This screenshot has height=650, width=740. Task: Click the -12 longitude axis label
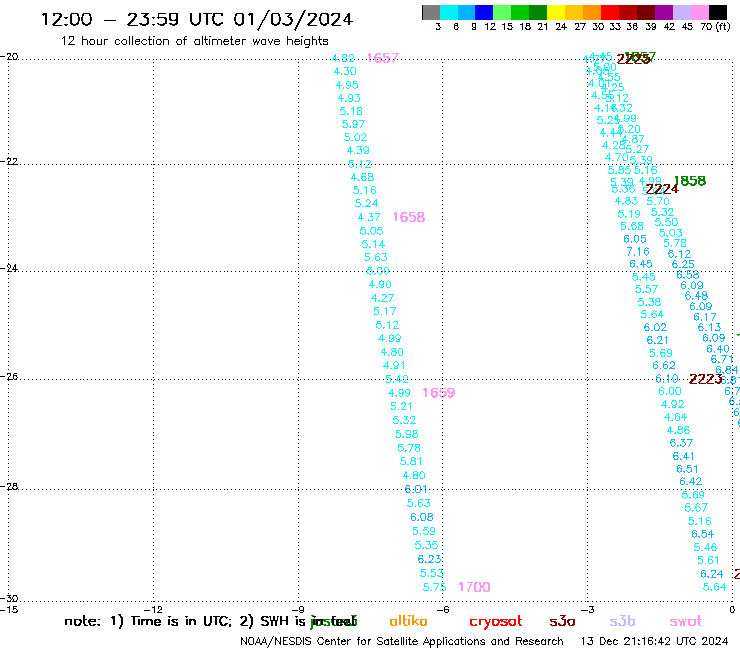[154, 609]
